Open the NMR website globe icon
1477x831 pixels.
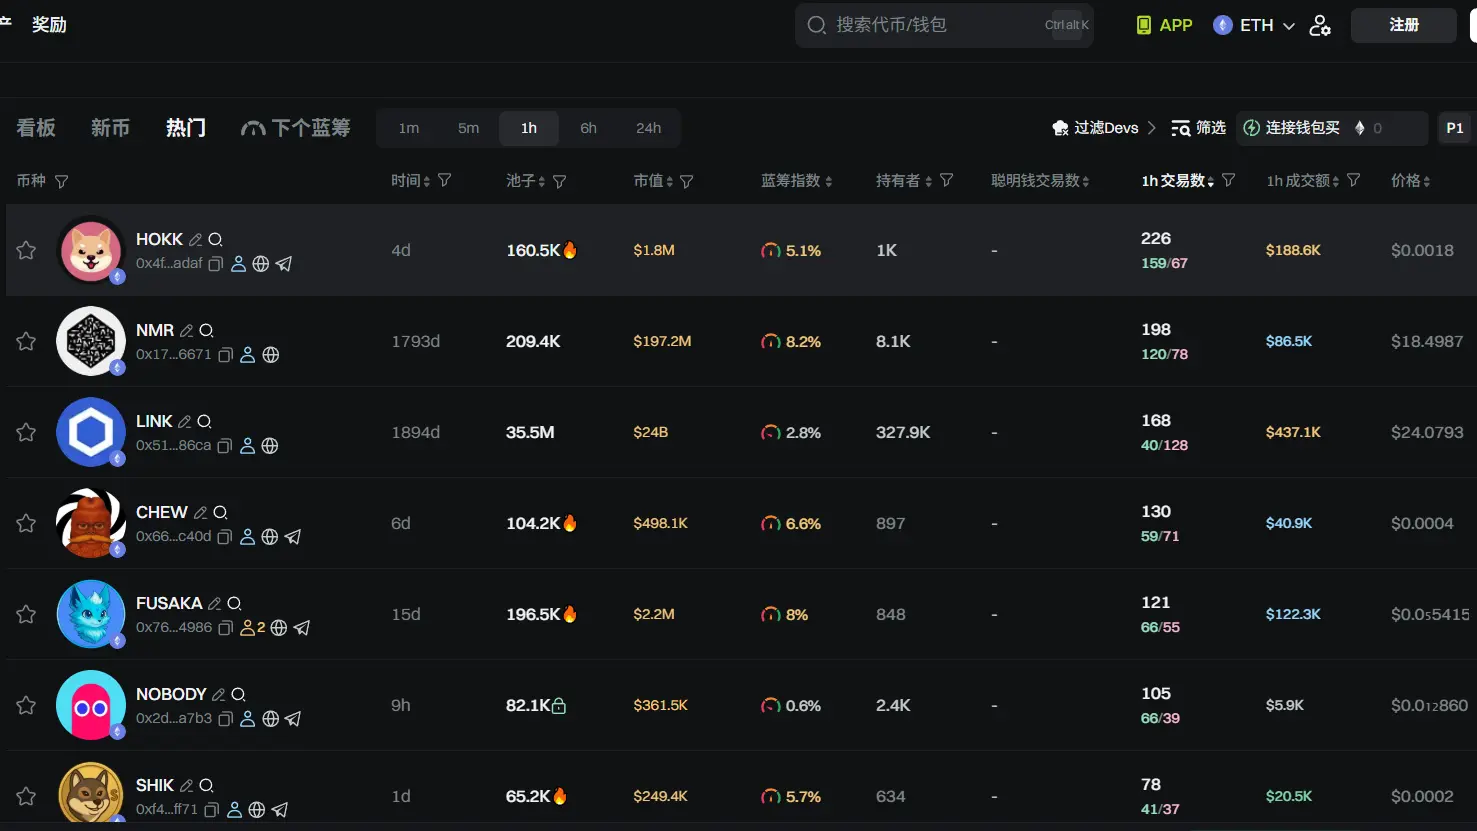[270, 355]
